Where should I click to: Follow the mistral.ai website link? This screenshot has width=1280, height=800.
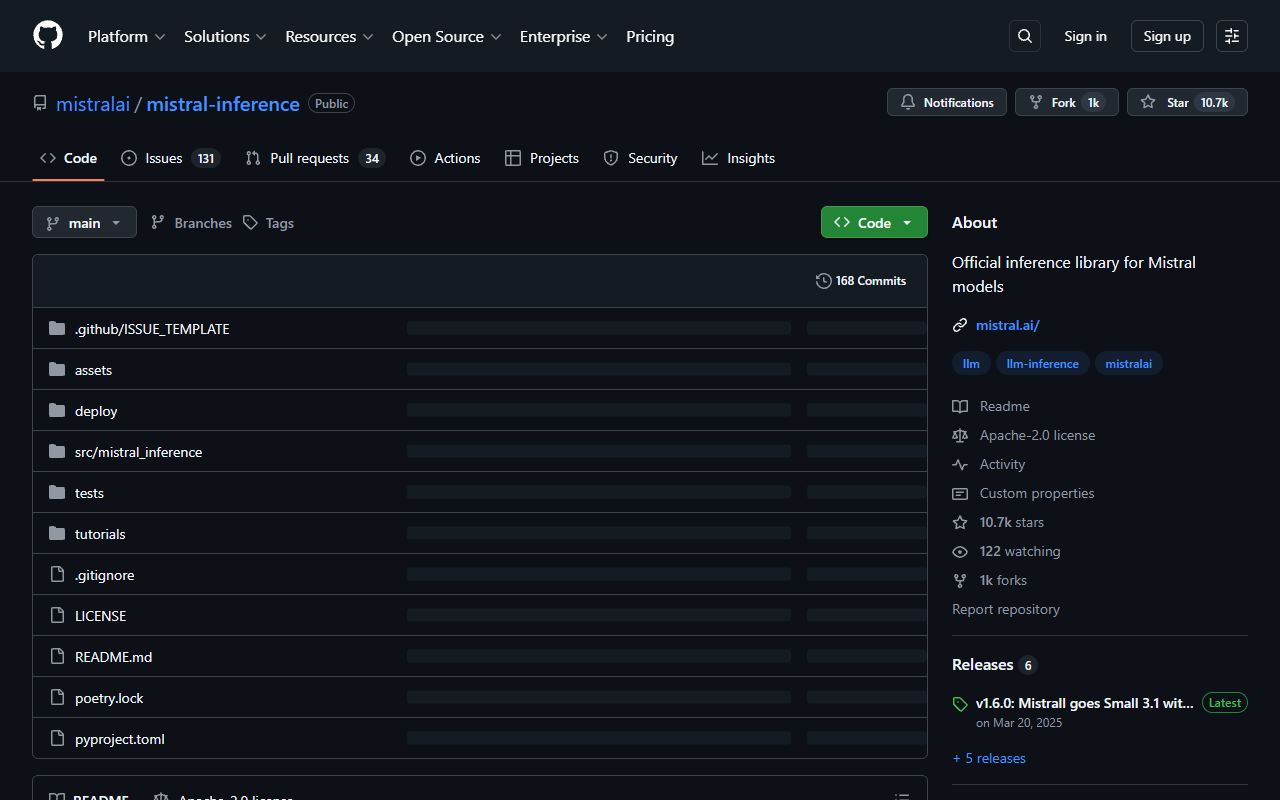pyautogui.click(x=1007, y=325)
